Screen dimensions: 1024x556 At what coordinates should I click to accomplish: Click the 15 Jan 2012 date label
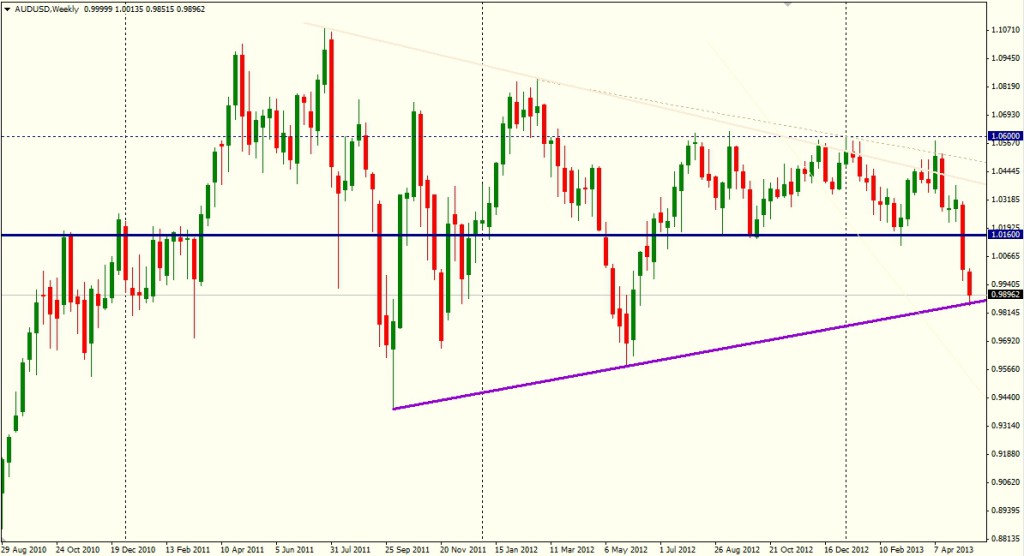click(x=519, y=549)
